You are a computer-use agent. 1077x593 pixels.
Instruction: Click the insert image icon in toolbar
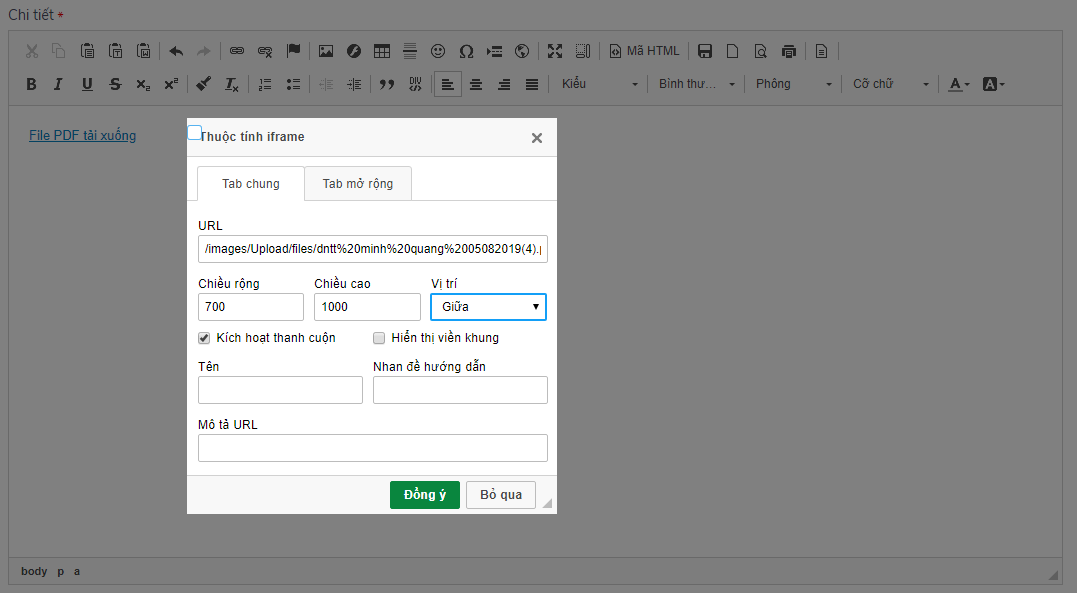pyautogui.click(x=326, y=51)
